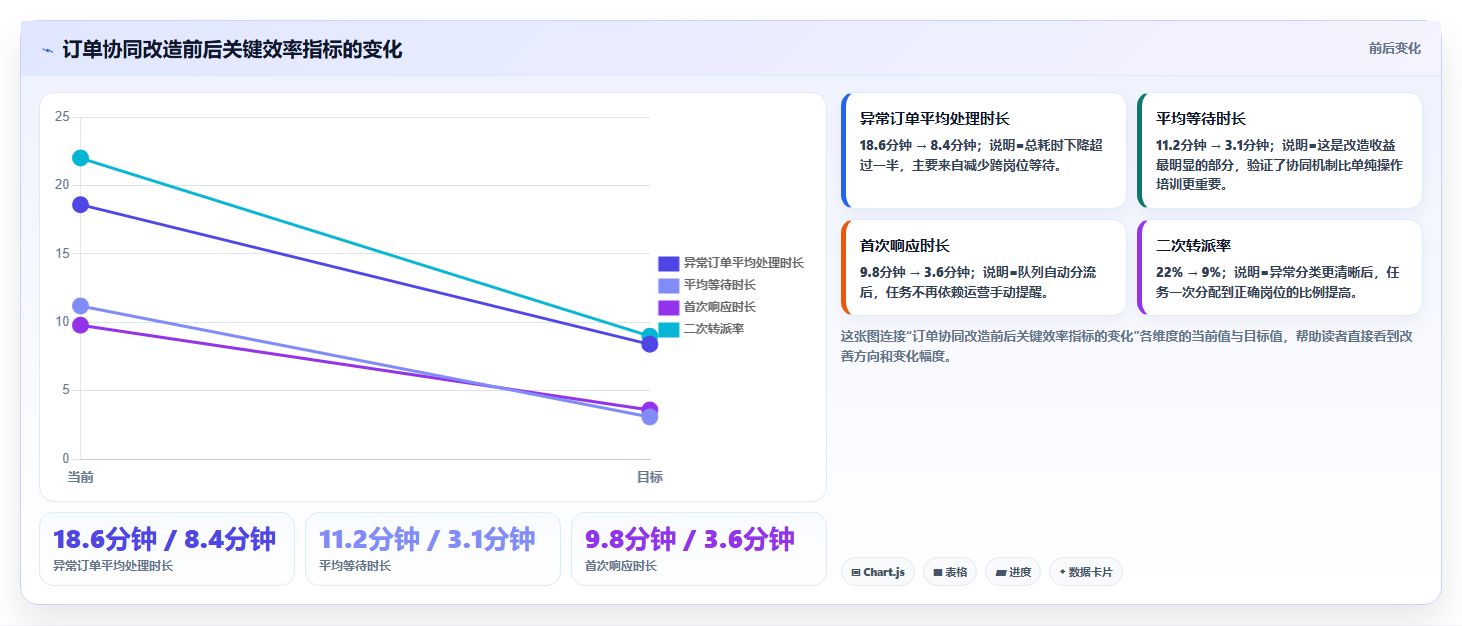Click legend text 首次响应时长
This screenshot has width=1462, height=626.
click(720, 307)
